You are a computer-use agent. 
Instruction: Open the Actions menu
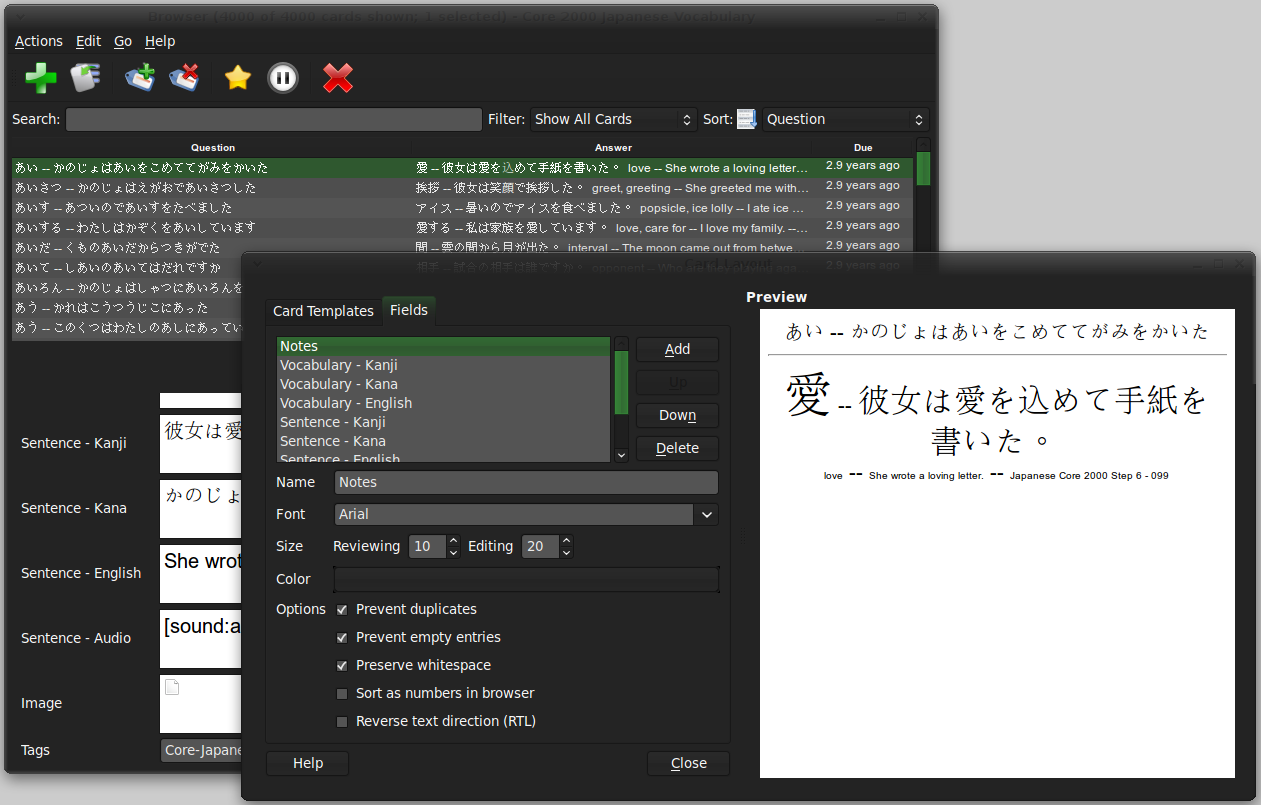pos(39,41)
